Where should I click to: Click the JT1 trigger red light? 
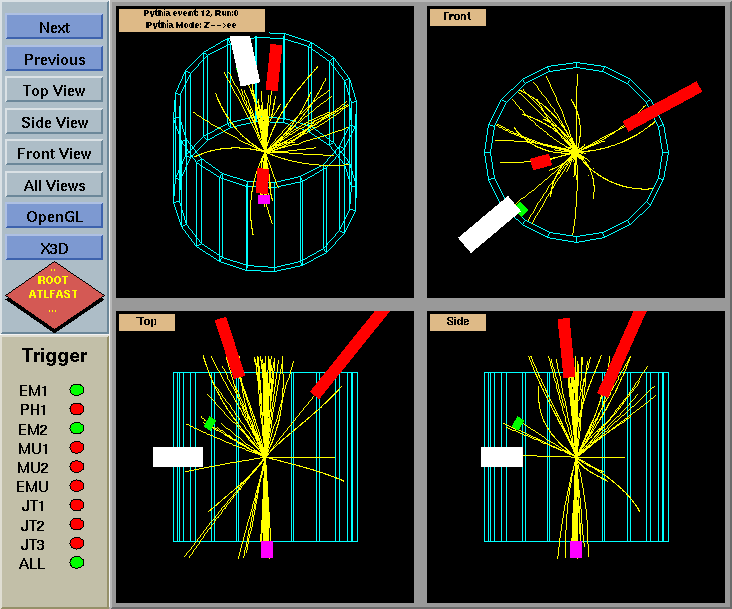(x=76, y=505)
